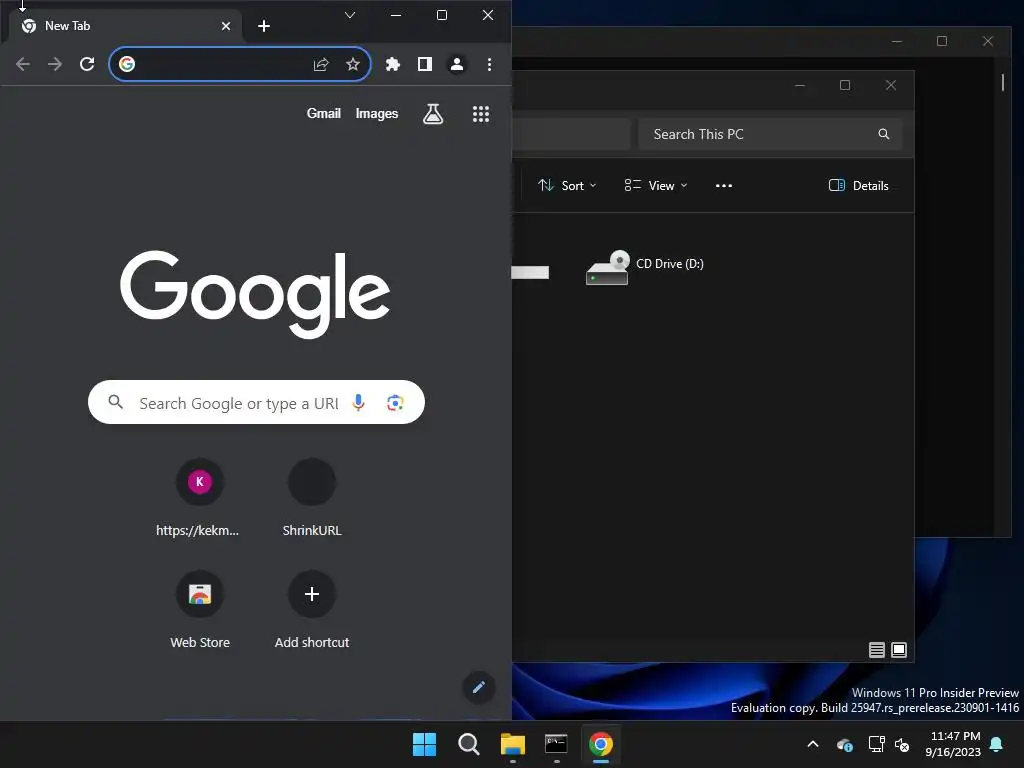Open a new Chrome tab
The width and height of the screenshot is (1024, 768).
click(x=264, y=26)
